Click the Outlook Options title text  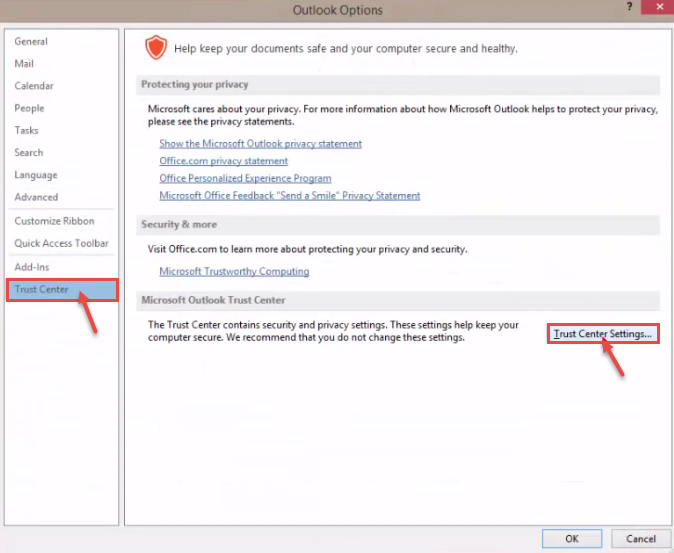point(337,10)
